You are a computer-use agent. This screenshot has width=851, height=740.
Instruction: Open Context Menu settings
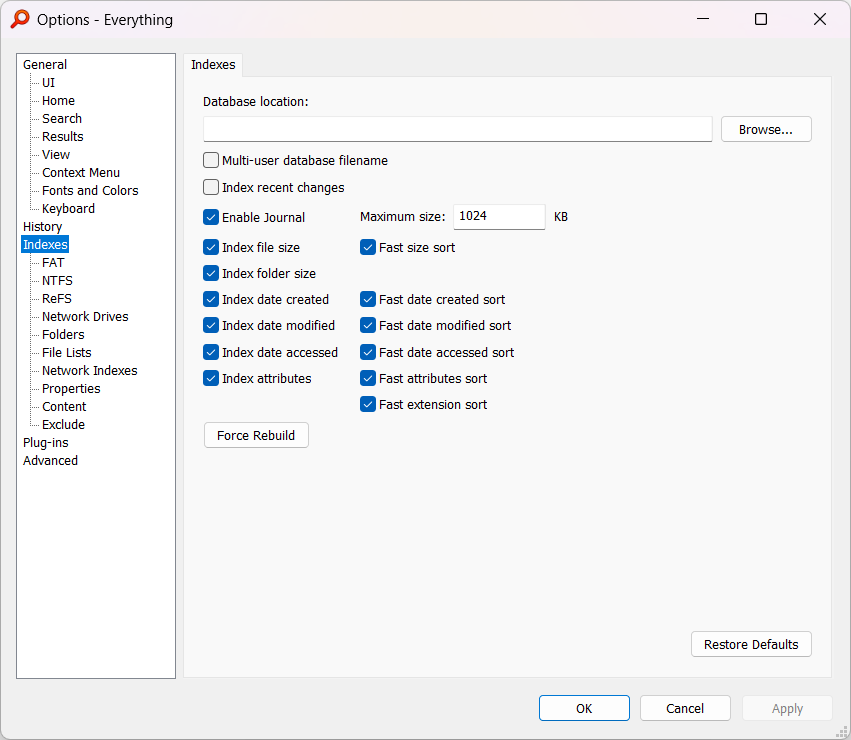tap(81, 172)
